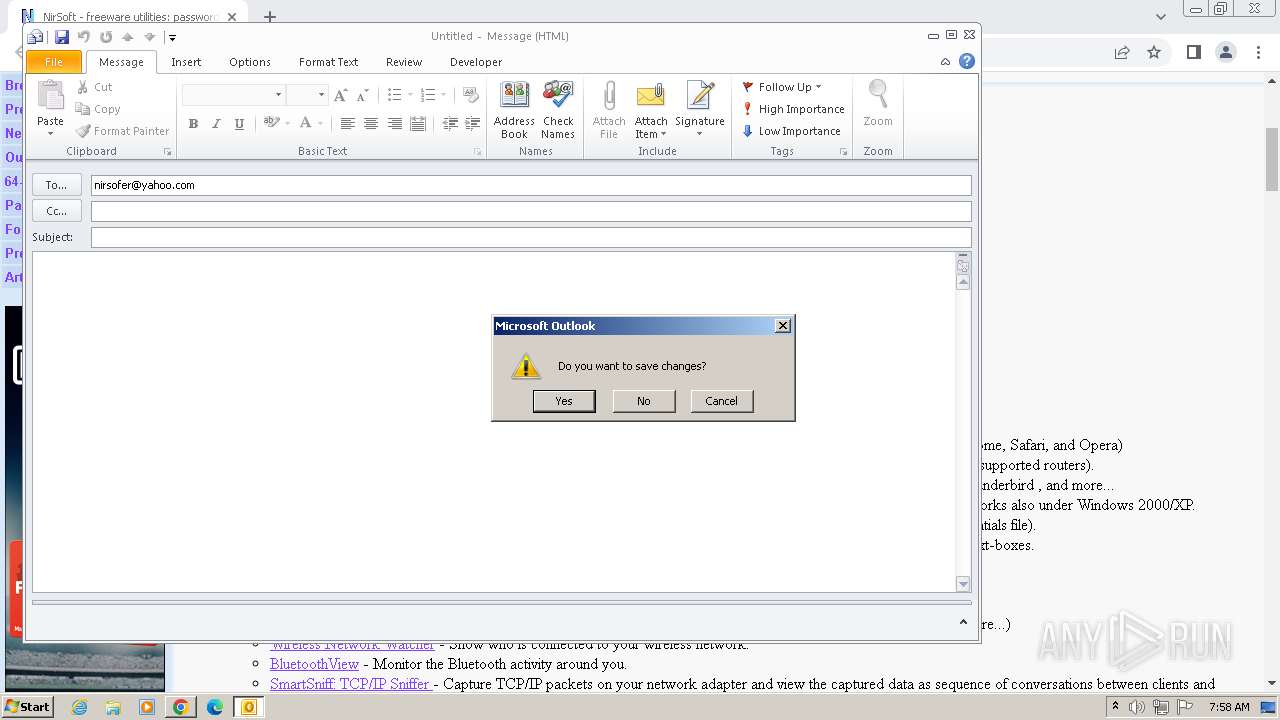Open the font size combo box

point(307,95)
